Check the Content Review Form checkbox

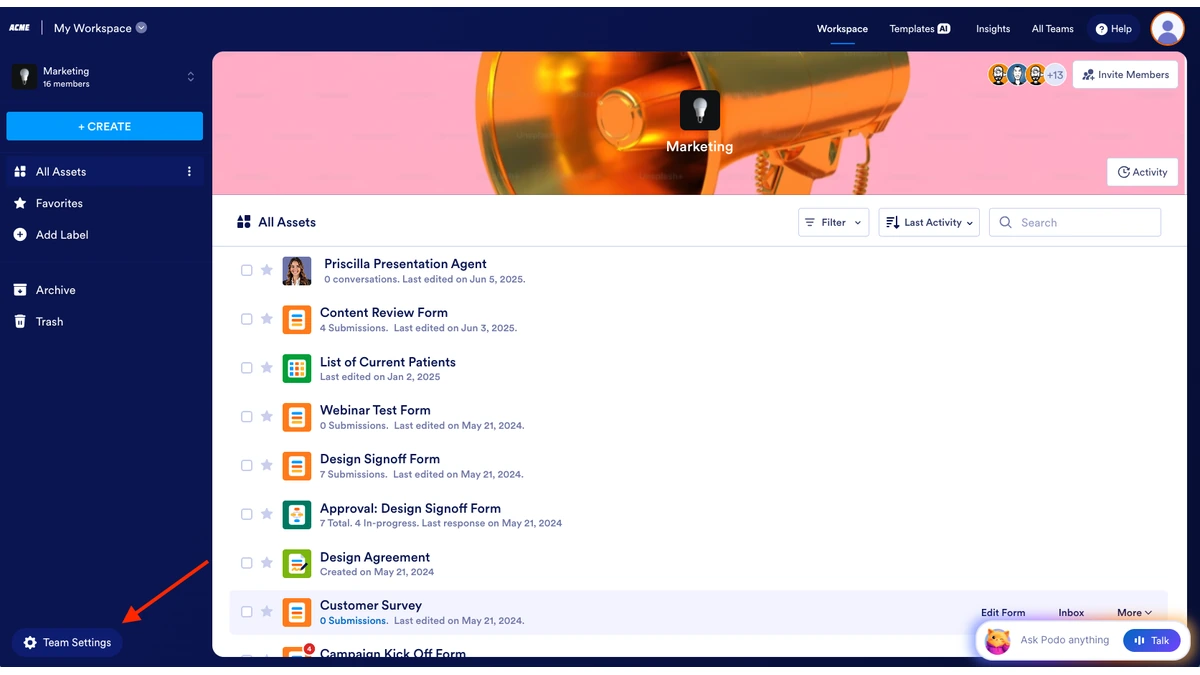coord(247,319)
